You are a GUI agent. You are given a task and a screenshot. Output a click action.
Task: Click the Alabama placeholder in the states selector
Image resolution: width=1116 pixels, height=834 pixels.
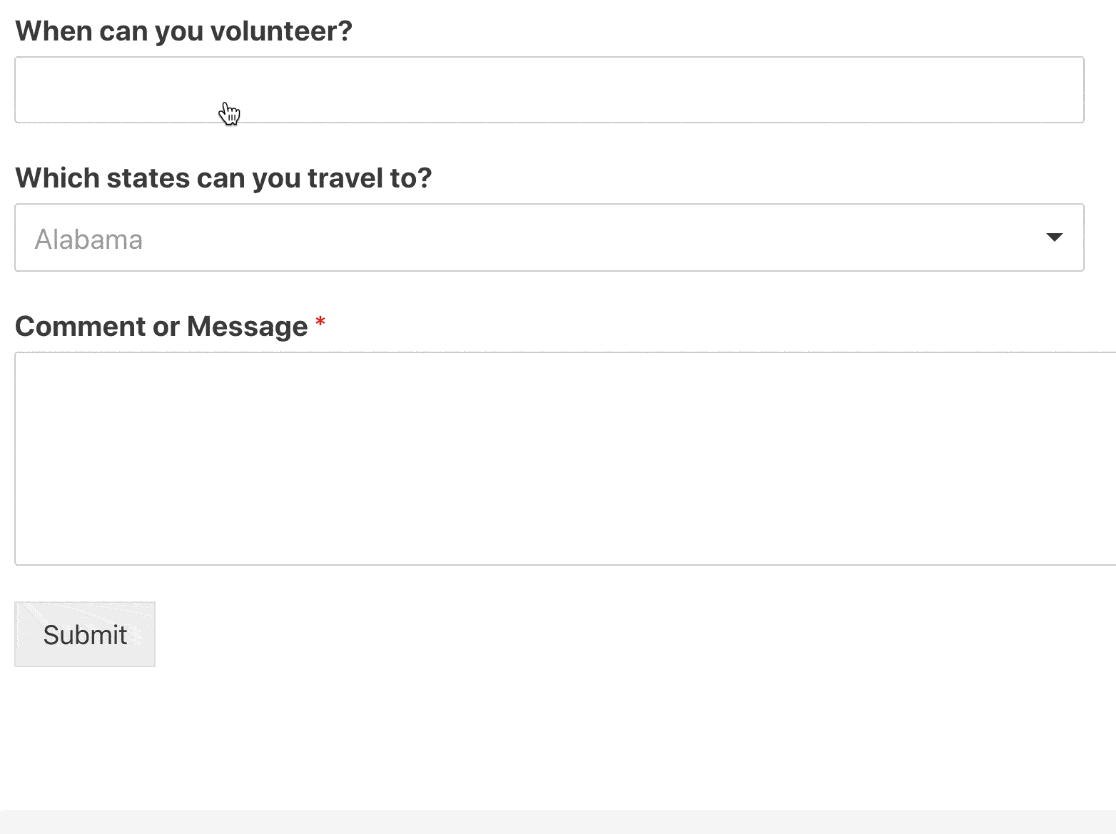(x=89, y=240)
